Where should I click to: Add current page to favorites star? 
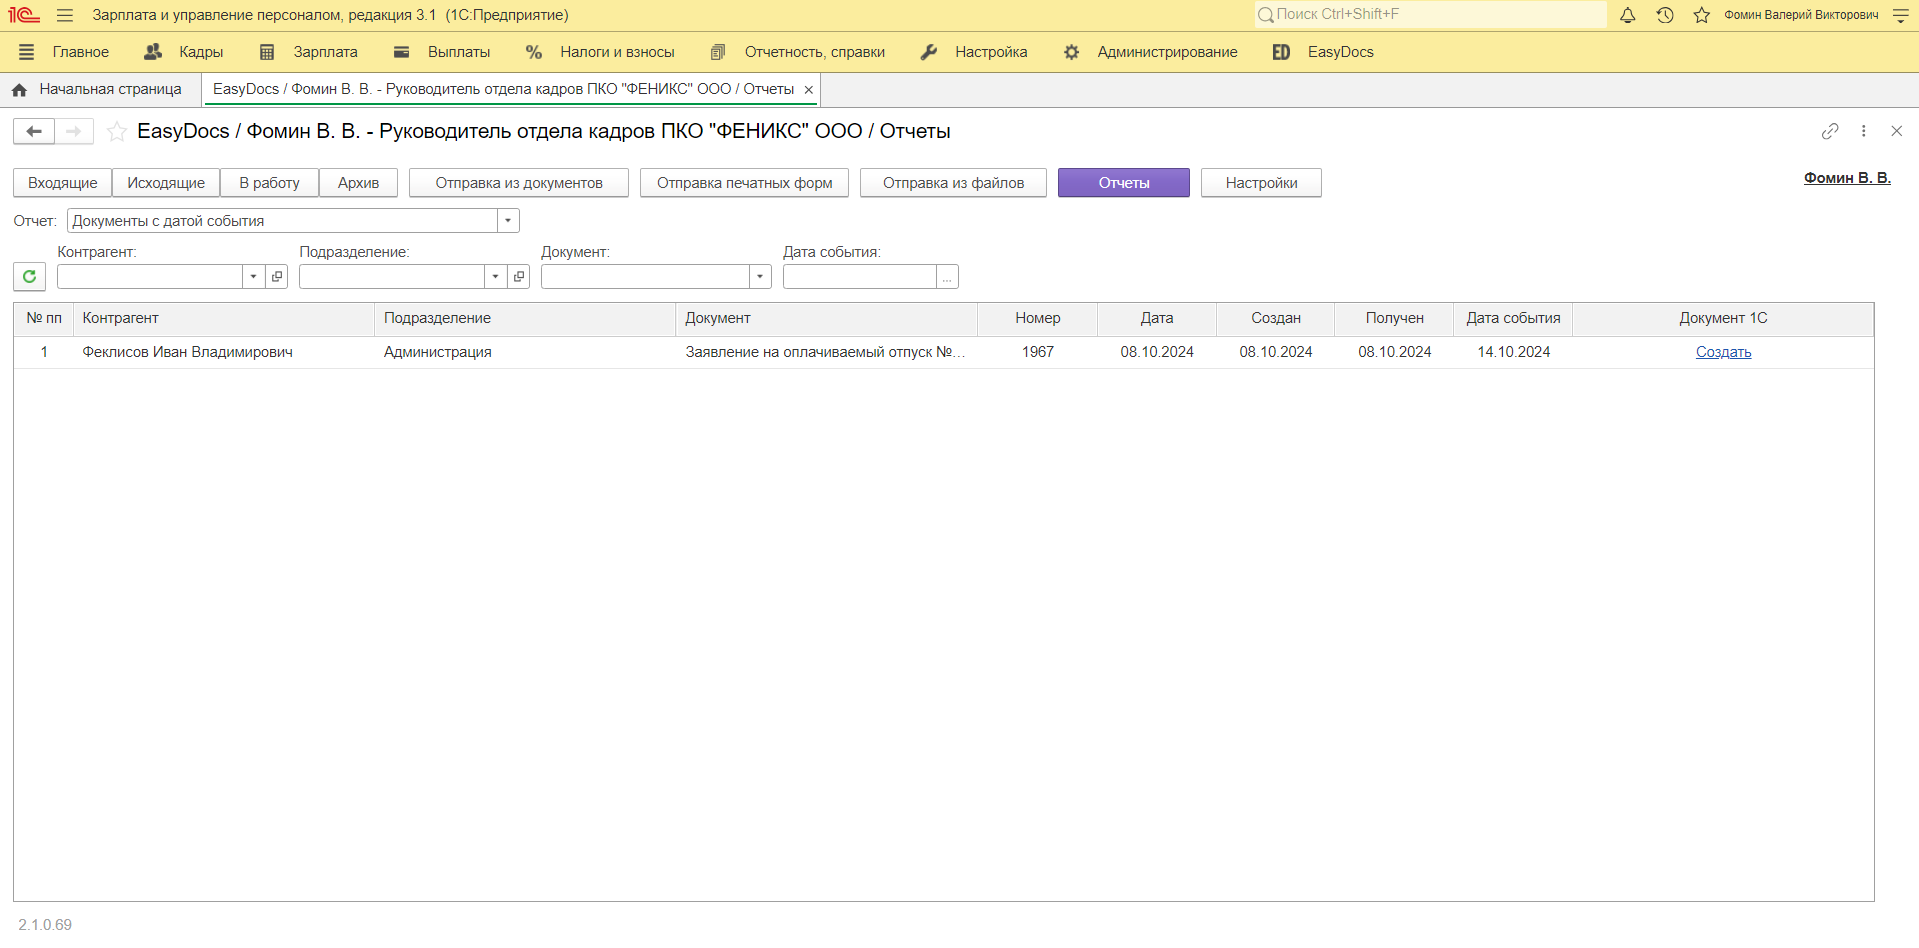click(x=117, y=132)
